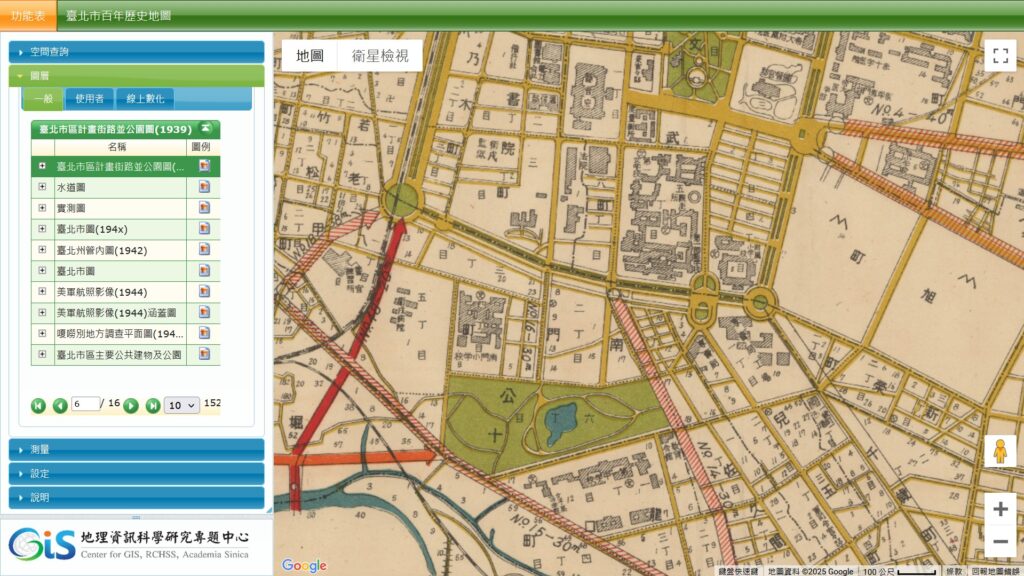Open the page size dropdown showing 10
This screenshot has height=576, width=1024.
point(182,406)
